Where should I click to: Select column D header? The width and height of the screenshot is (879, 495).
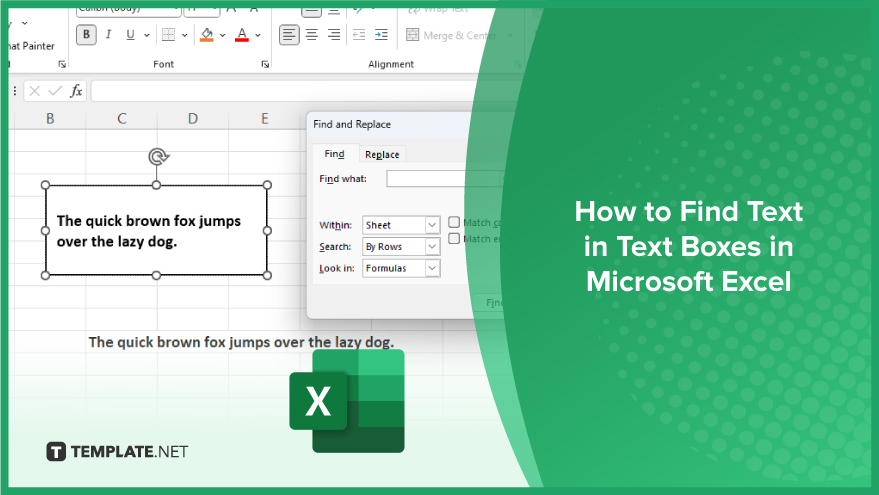click(x=193, y=119)
